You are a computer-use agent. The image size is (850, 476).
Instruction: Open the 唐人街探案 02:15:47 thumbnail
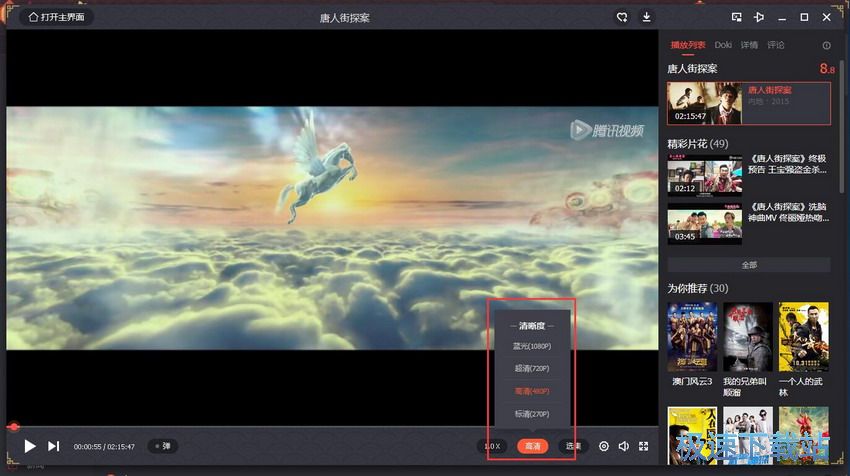click(705, 103)
